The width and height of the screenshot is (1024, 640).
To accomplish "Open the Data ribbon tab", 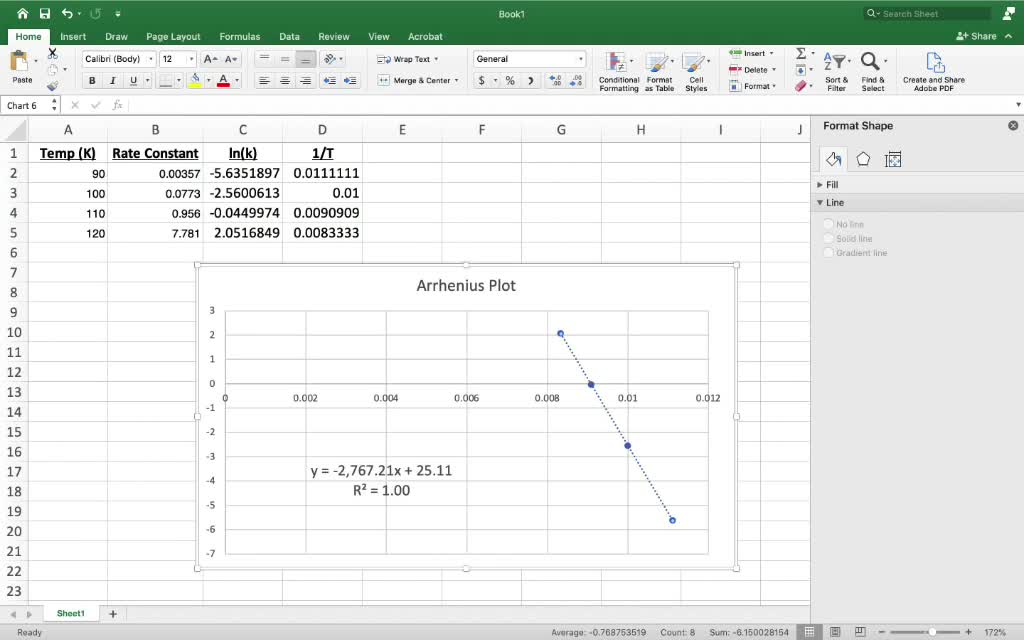I will click(x=289, y=36).
